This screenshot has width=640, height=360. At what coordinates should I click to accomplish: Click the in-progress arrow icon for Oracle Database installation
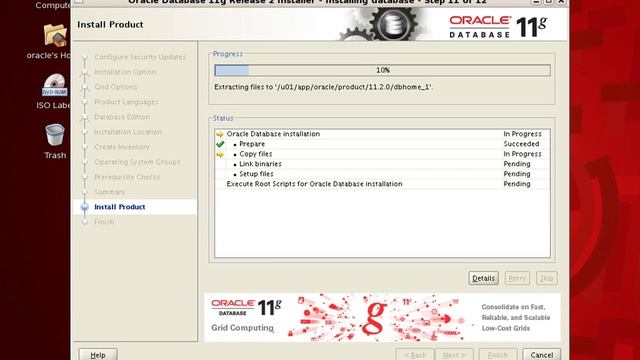point(220,134)
